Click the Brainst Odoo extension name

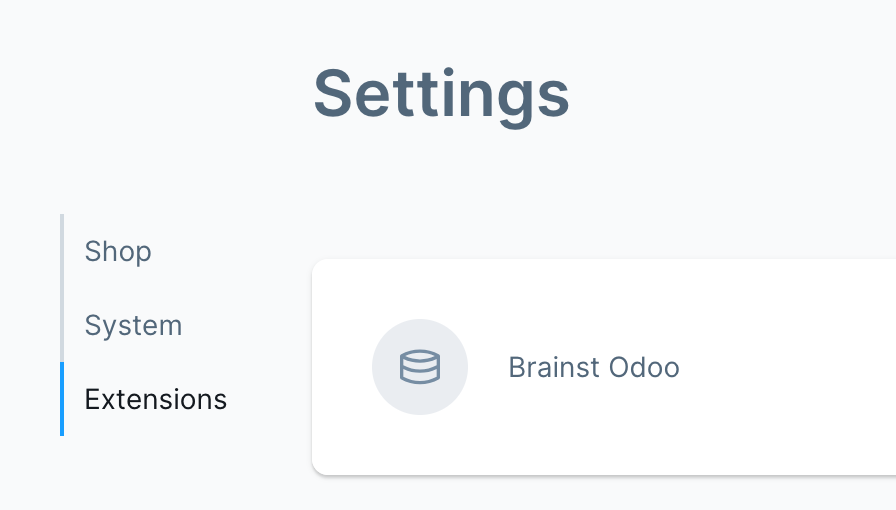click(594, 367)
